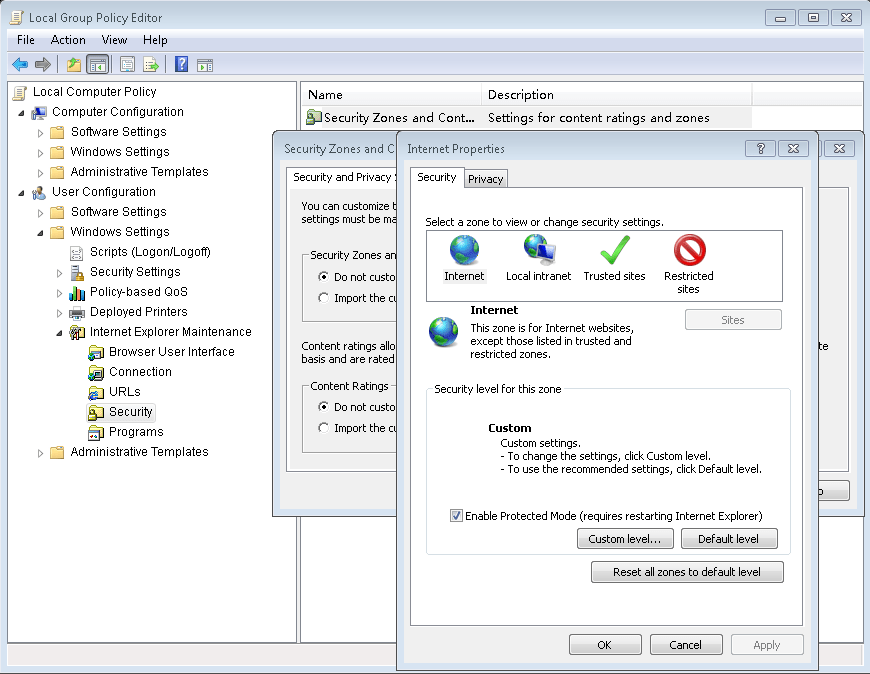870x674 pixels.
Task: Click the Name column header
Action: (x=391, y=95)
